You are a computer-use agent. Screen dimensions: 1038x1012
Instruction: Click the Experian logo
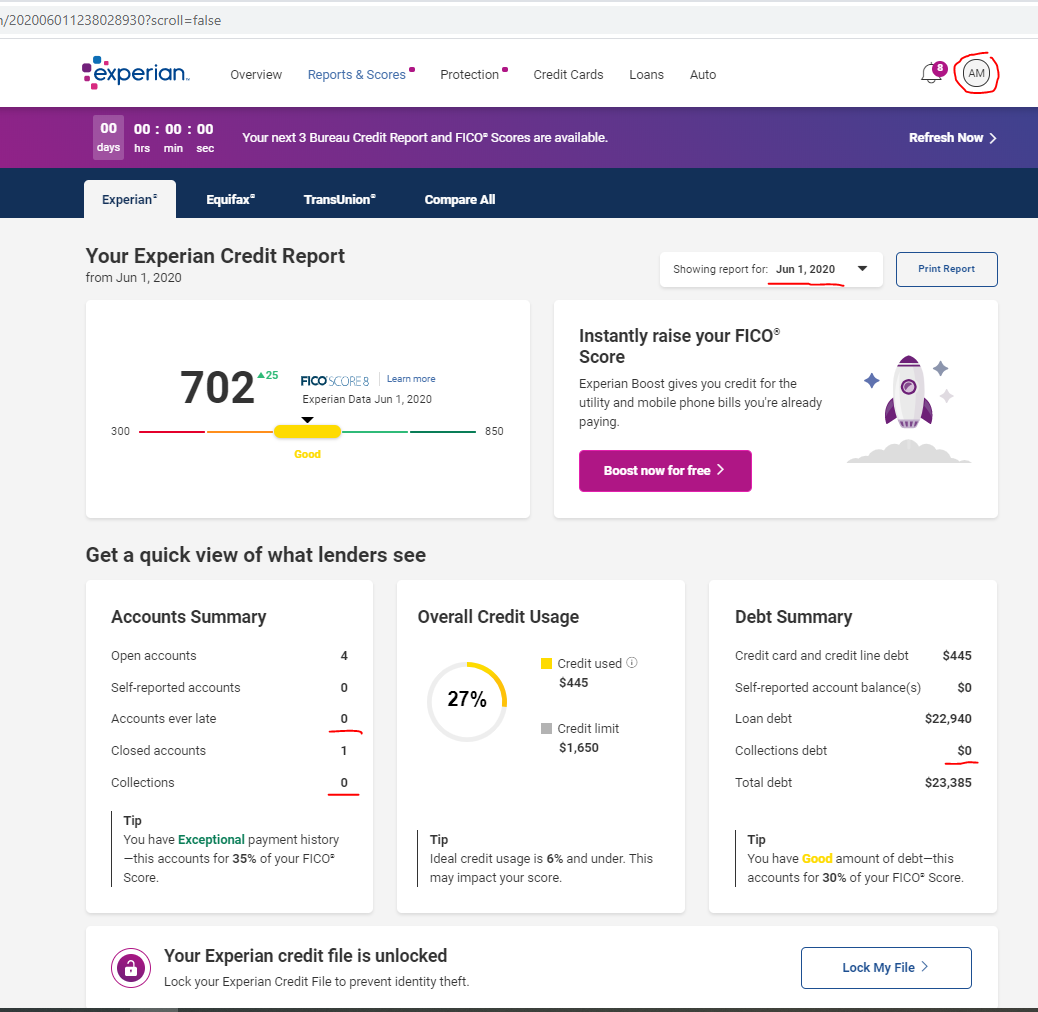tap(135, 73)
